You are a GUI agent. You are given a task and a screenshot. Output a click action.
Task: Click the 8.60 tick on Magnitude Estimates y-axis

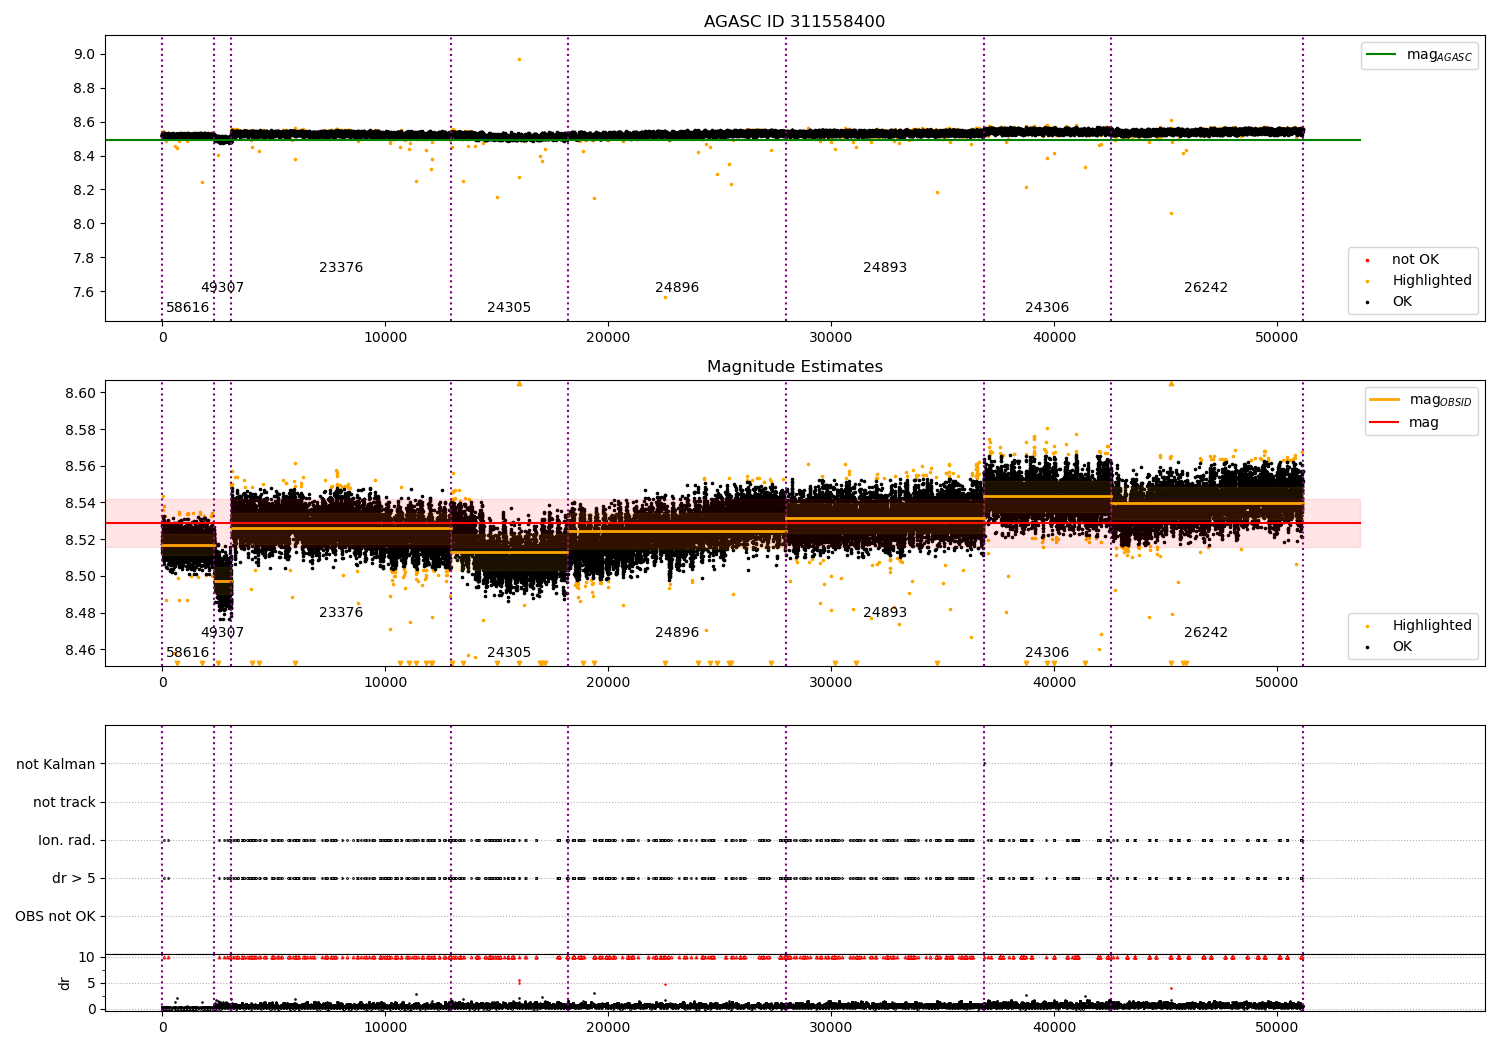[x=81, y=394]
